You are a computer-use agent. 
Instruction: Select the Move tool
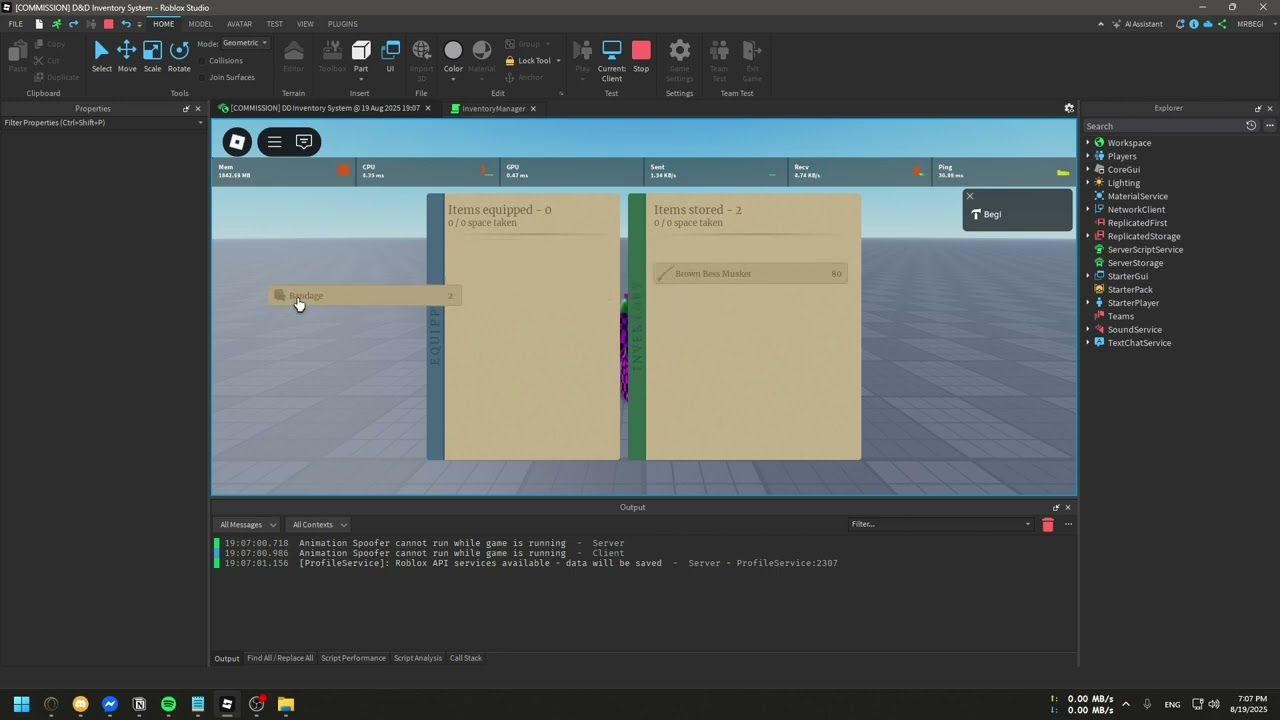pyautogui.click(x=127, y=57)
